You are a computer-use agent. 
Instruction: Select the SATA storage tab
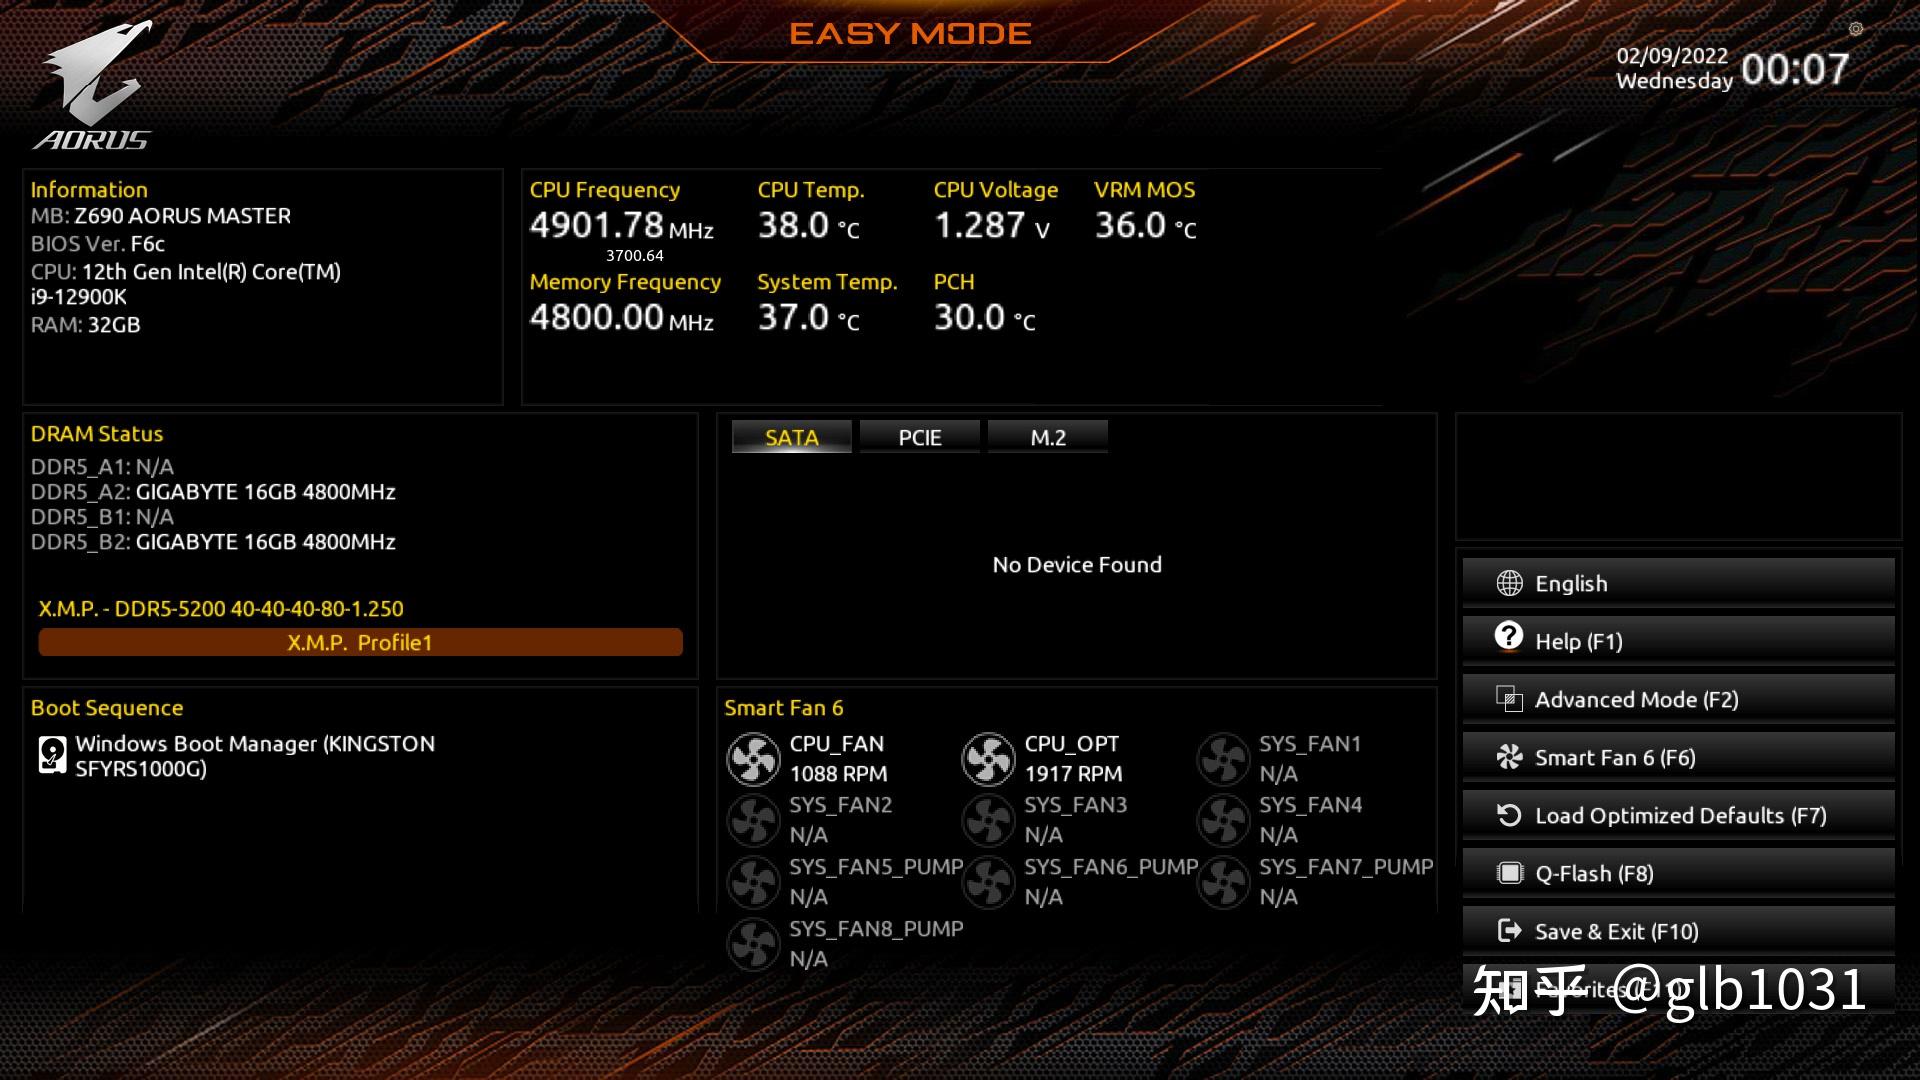(x=793, y=436)
